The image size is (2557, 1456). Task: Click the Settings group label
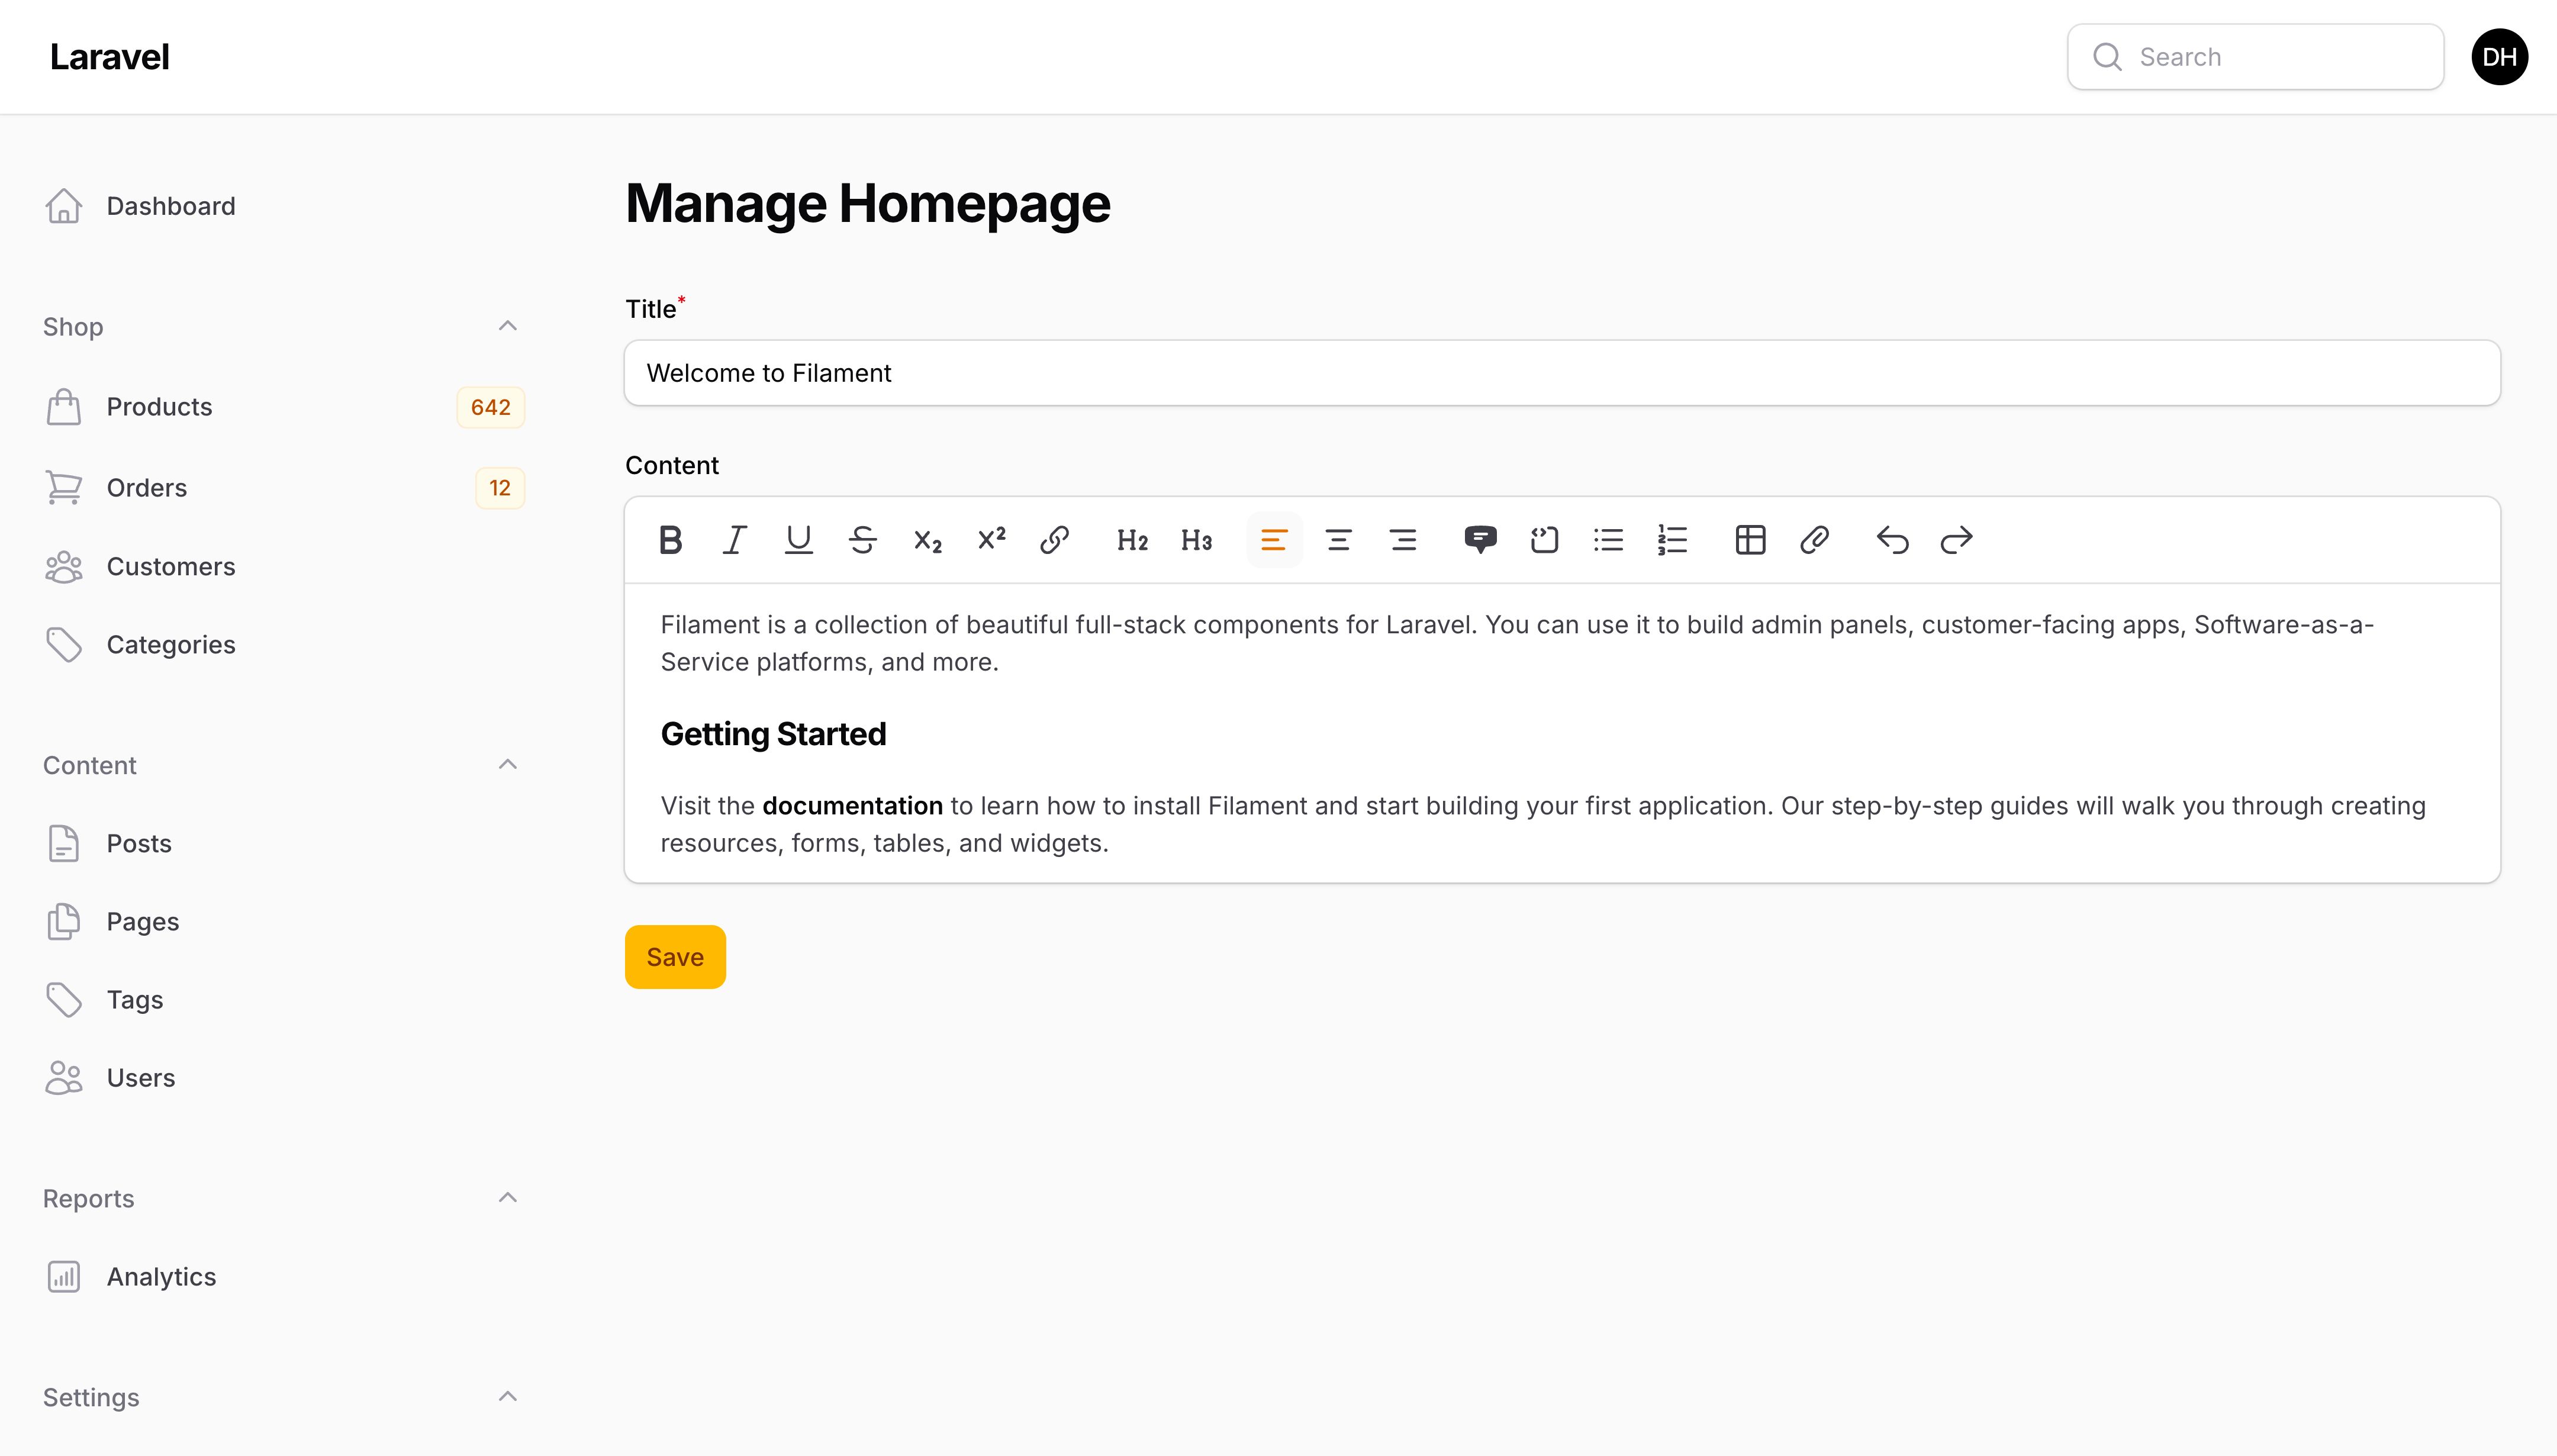click(x=91, y=1398)
